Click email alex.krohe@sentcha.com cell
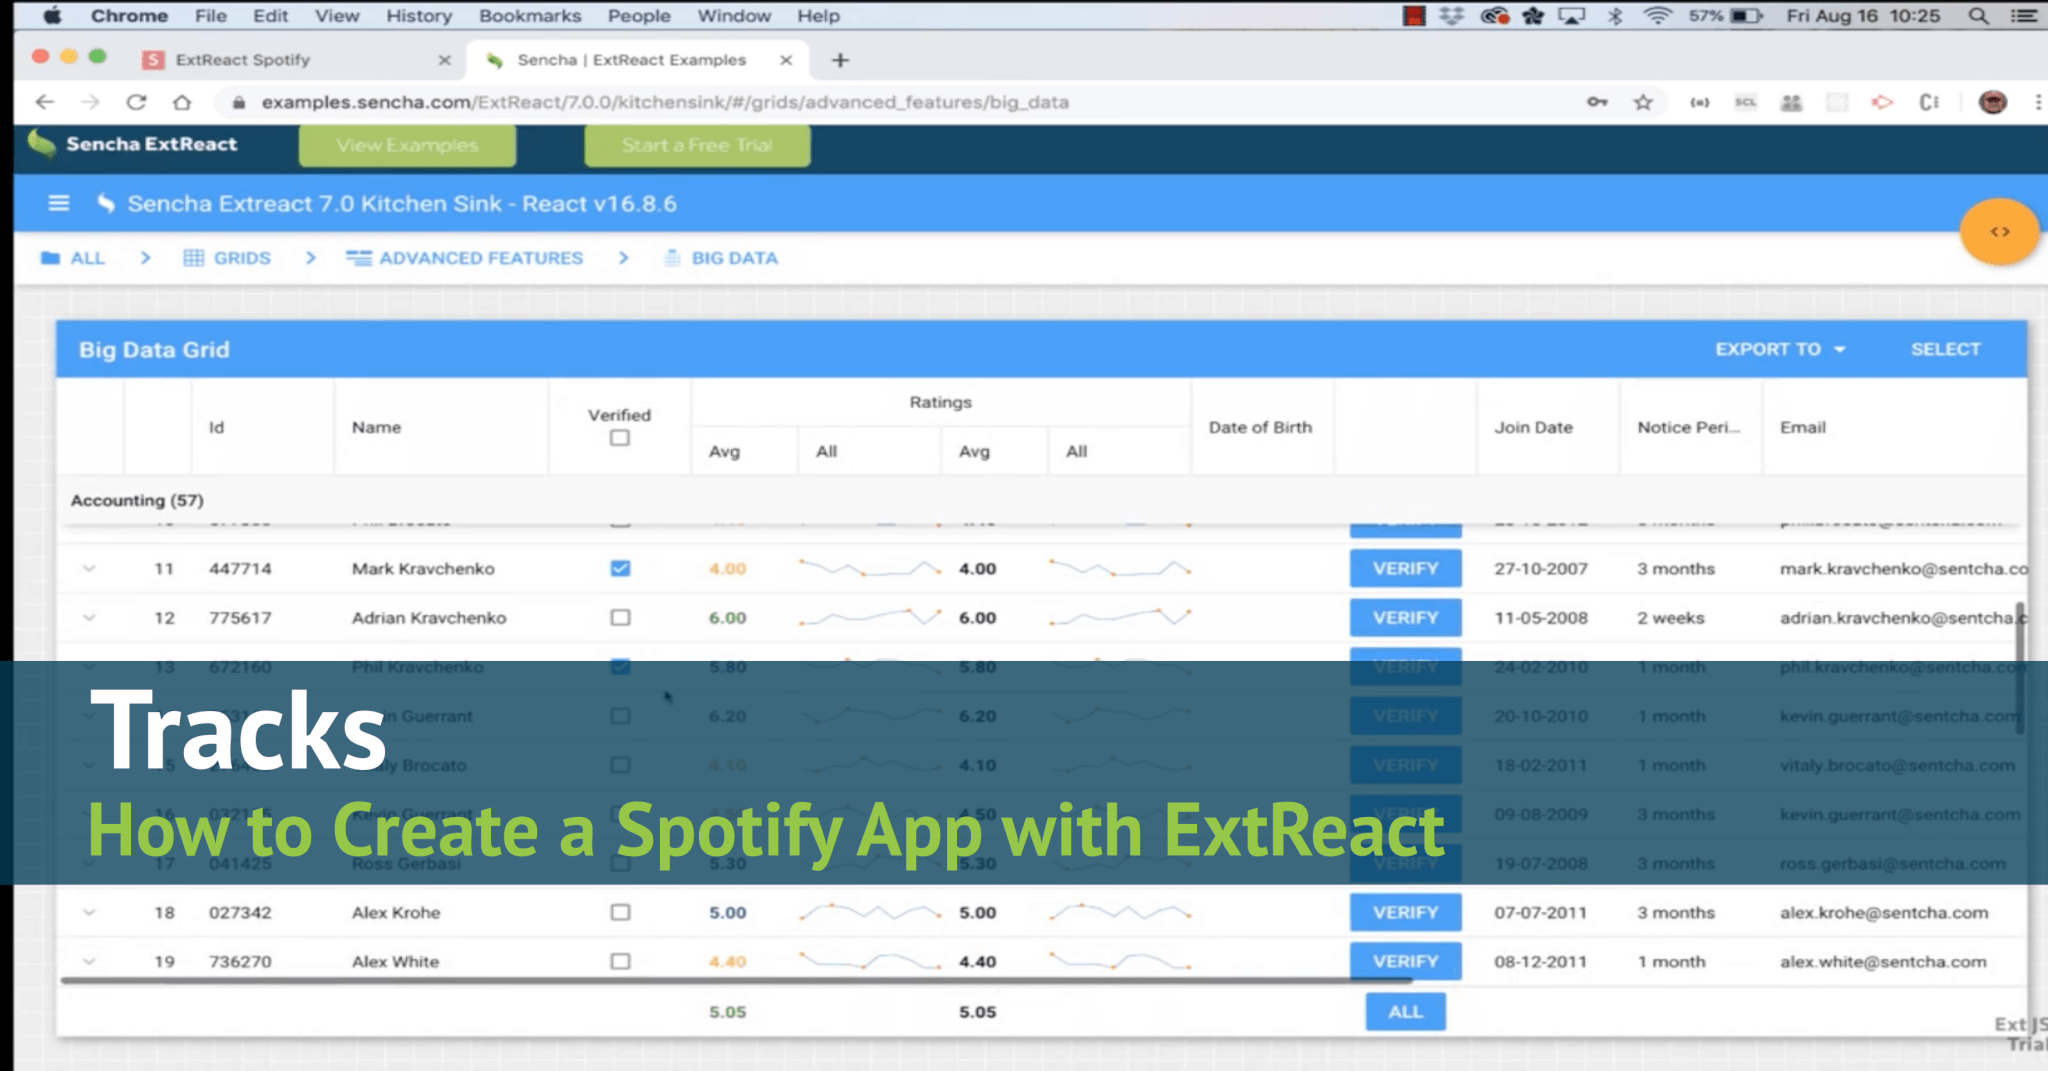Screen dimensions: 2048x1071 (1884, 912)
